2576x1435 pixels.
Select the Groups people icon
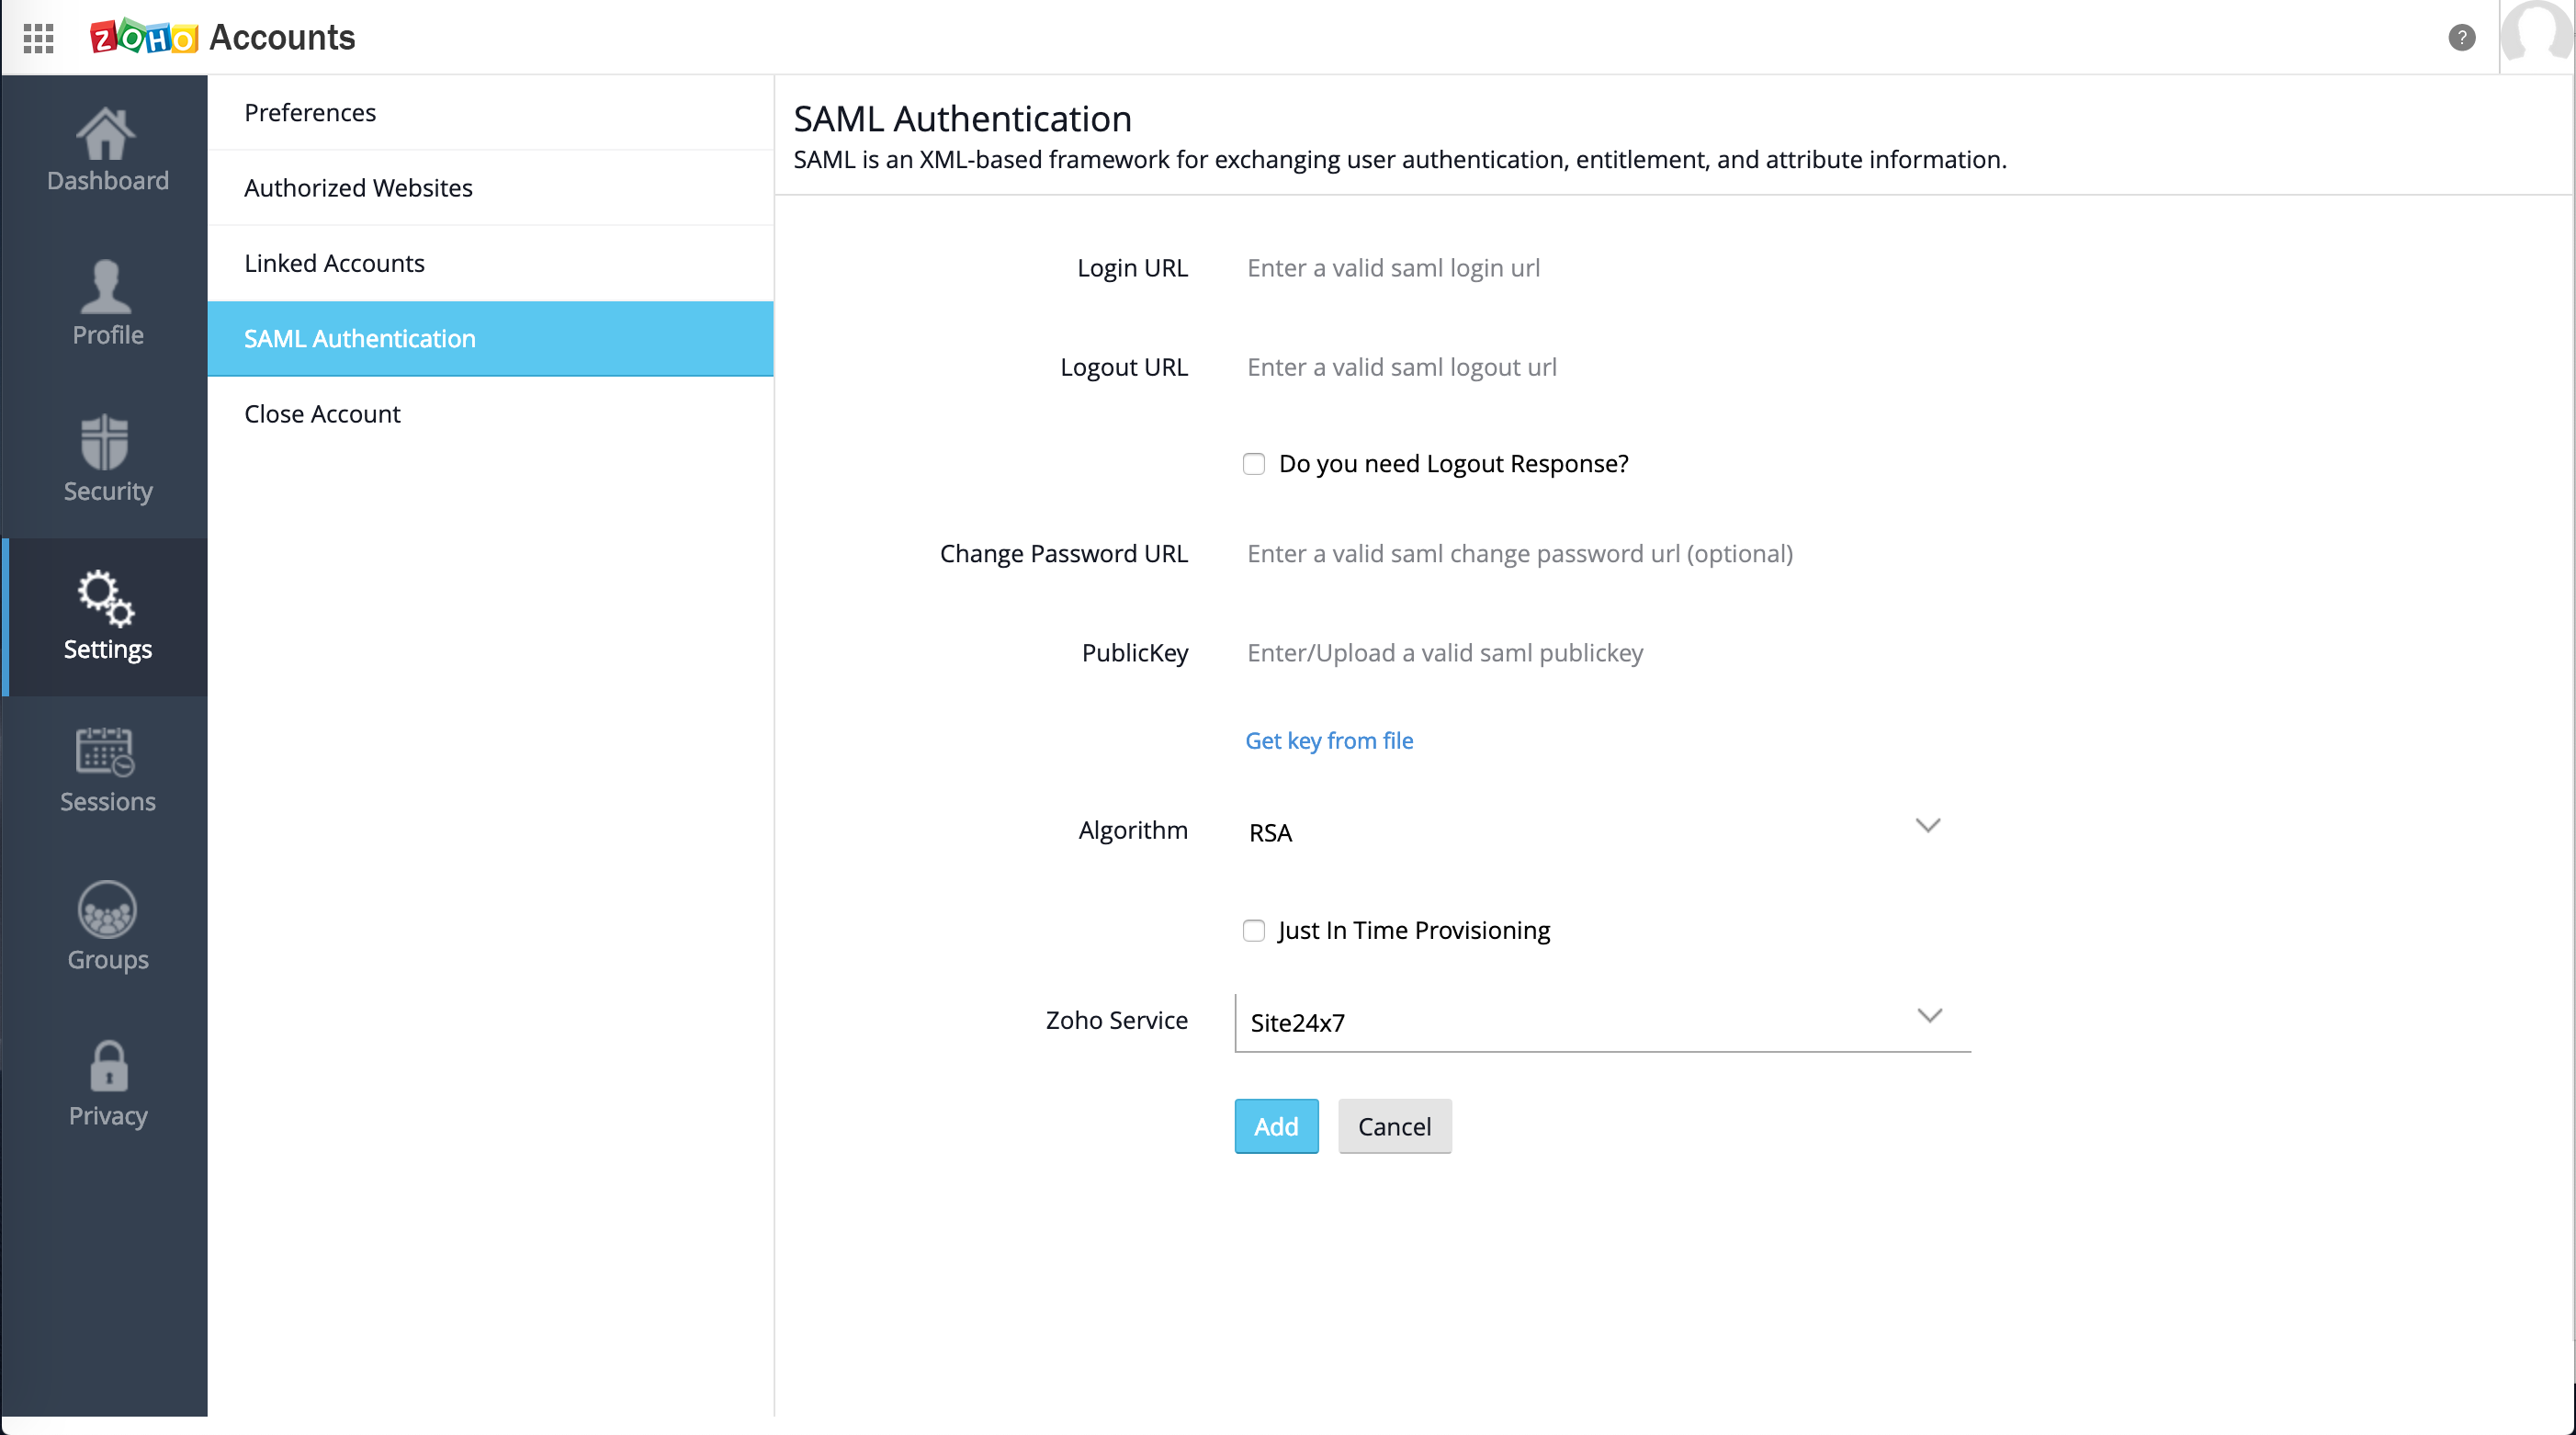[107, 910]
